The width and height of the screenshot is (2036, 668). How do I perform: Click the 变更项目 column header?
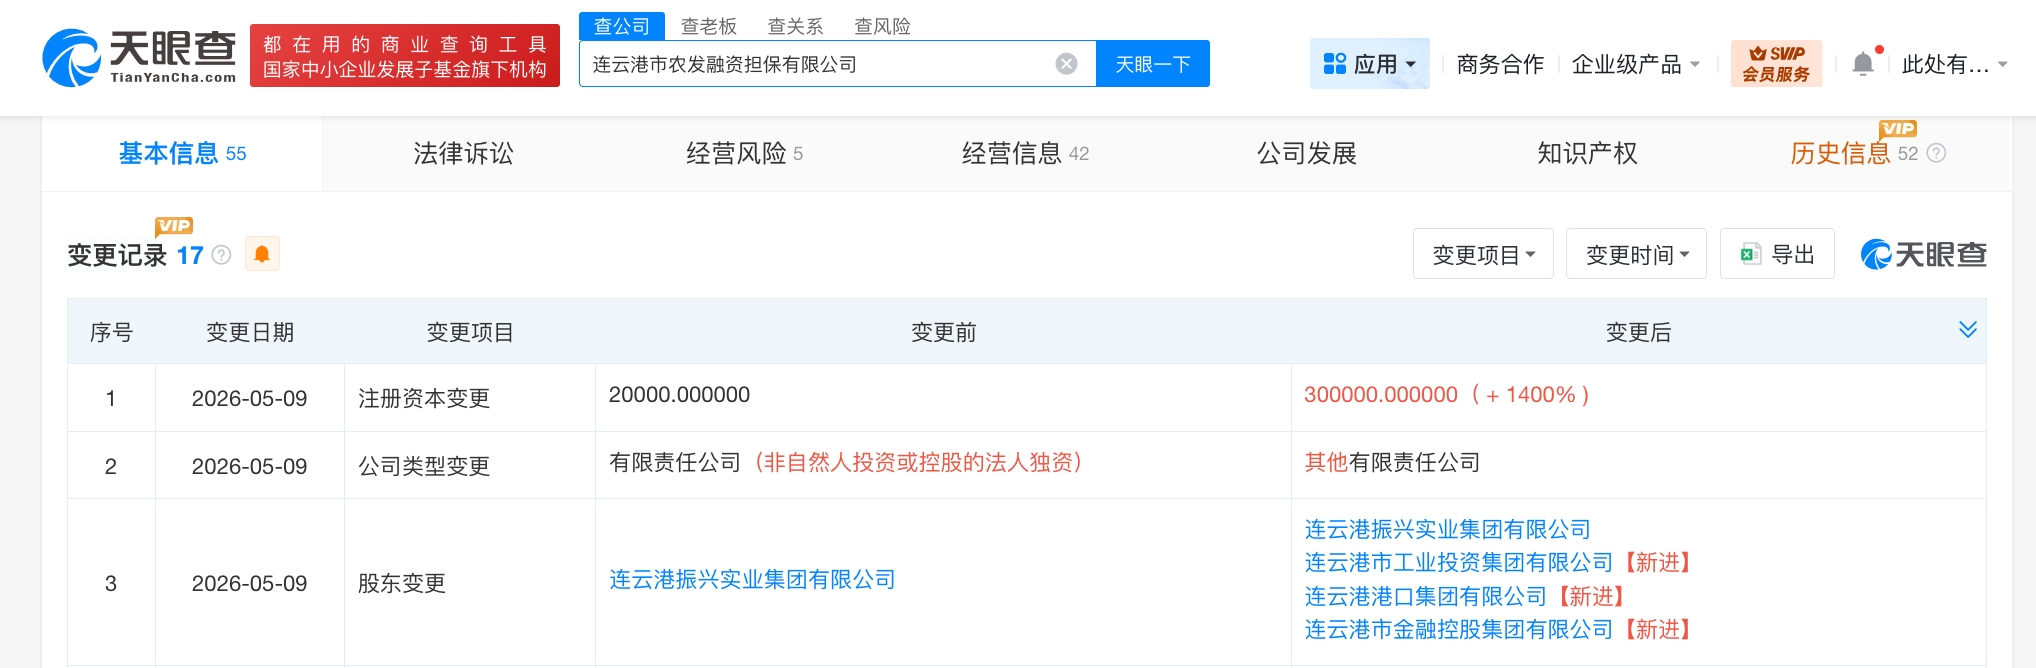(470, 332)
